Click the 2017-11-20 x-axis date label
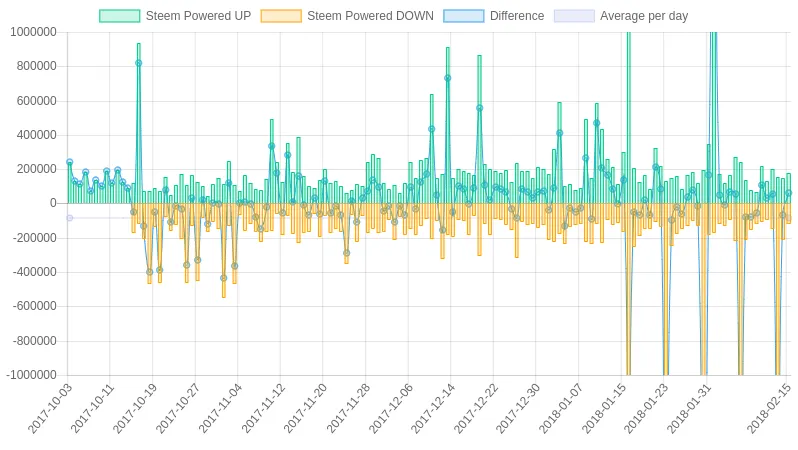Screen dimensions: 798x450 [305, 409]
